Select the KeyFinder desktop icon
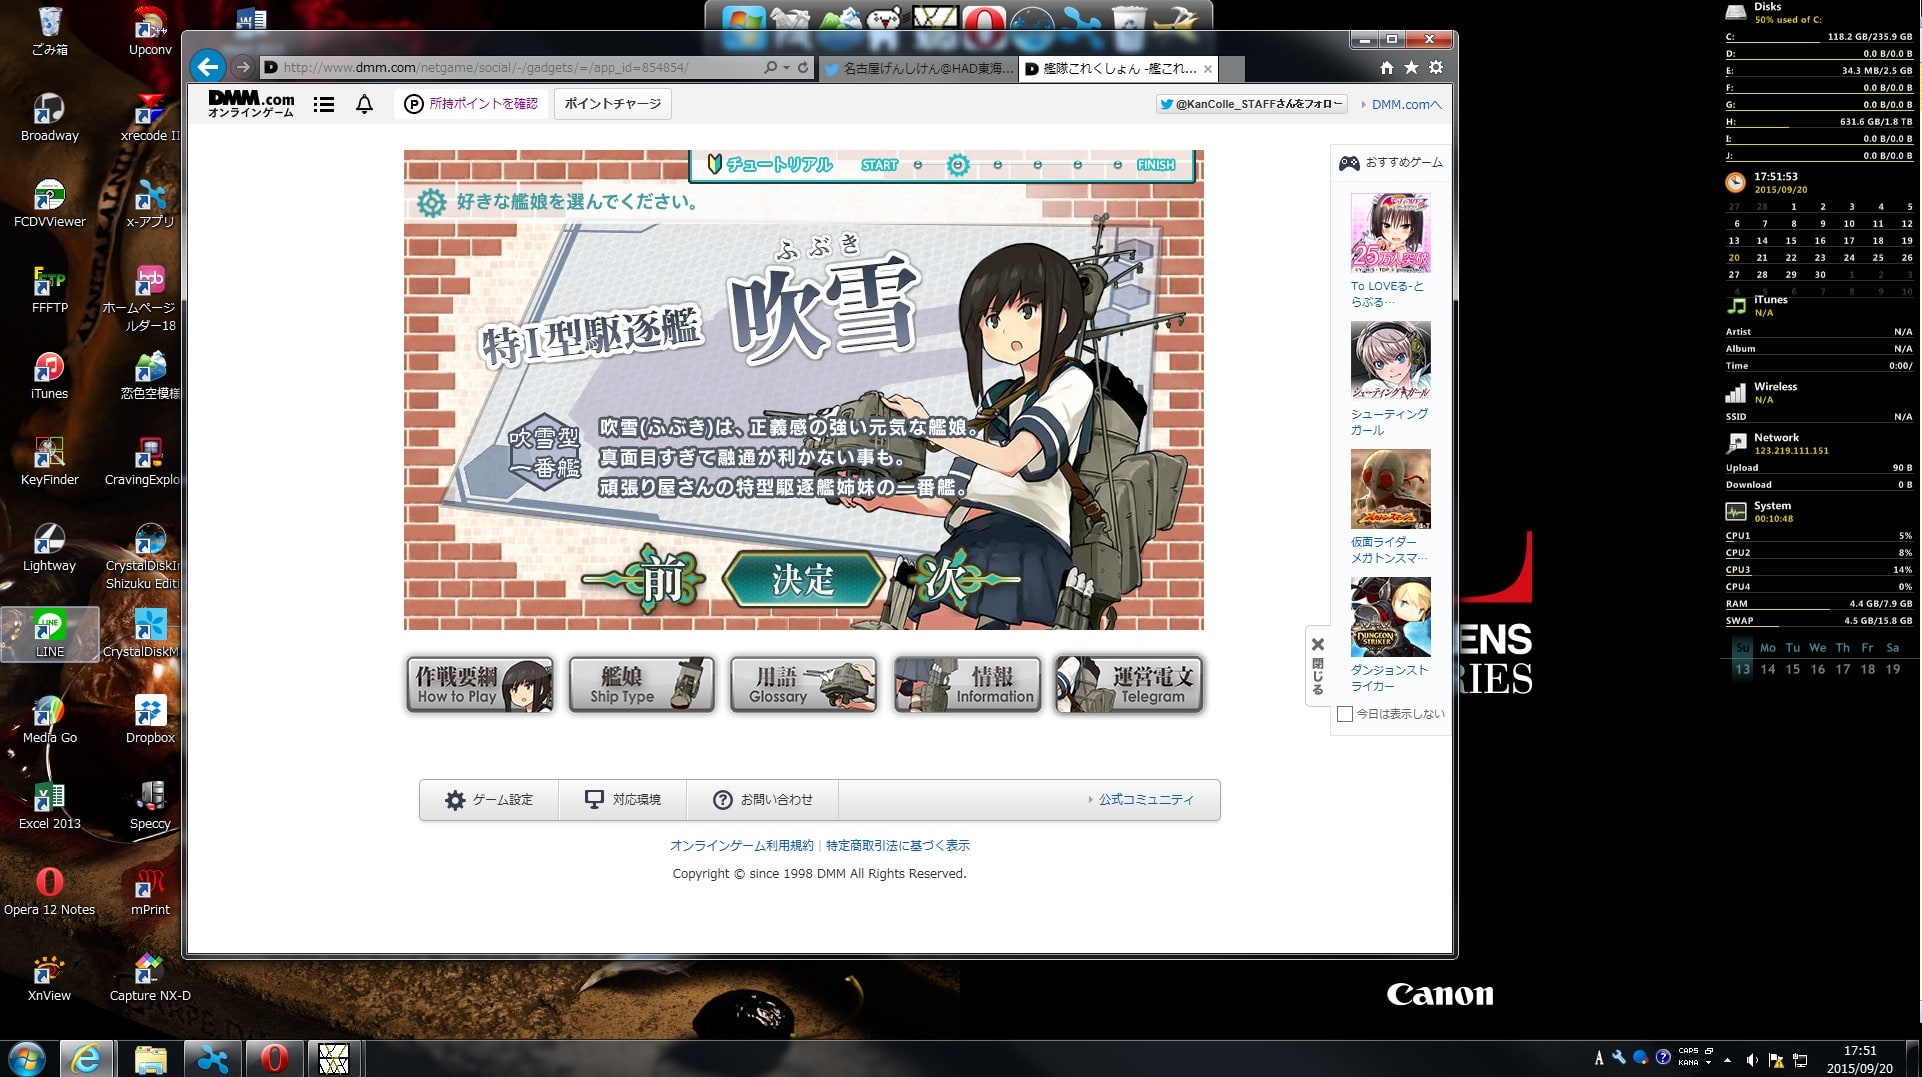The height and width of the screenshot is (1077, 1922). click(49, 462)
